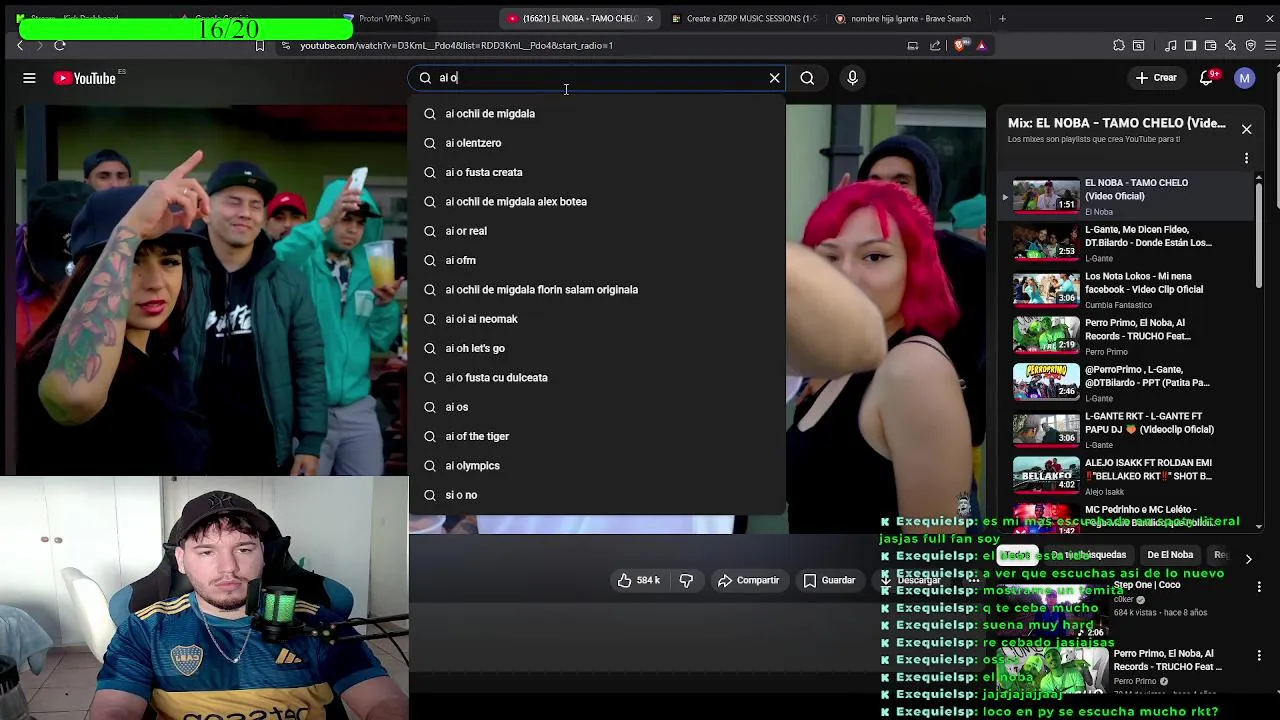Viewport: 1280px width, 720px height.
Task: Open the YouTube hamburger guide menu
Action: coord(29,78)
